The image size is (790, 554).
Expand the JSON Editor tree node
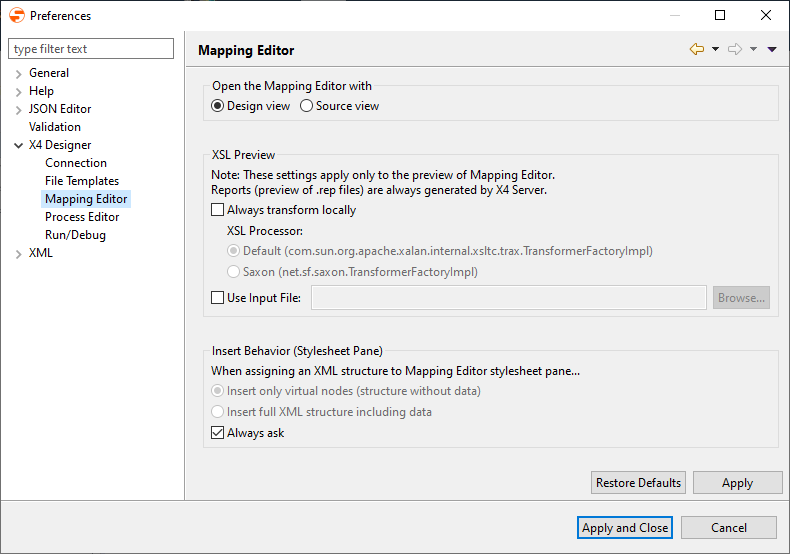click(18, 109)
